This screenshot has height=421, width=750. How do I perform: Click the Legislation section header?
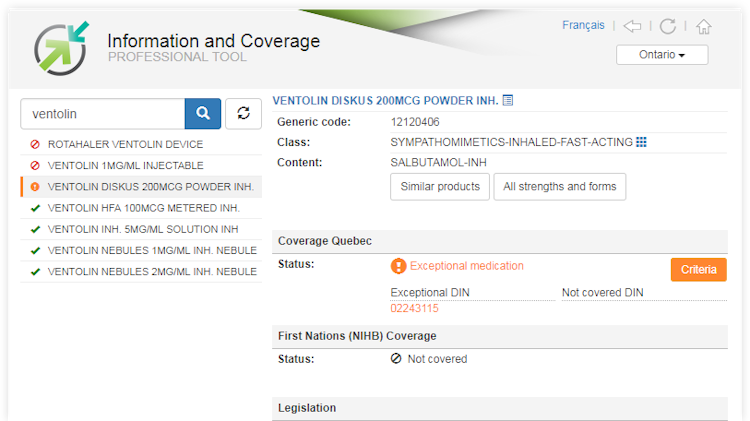500,408
